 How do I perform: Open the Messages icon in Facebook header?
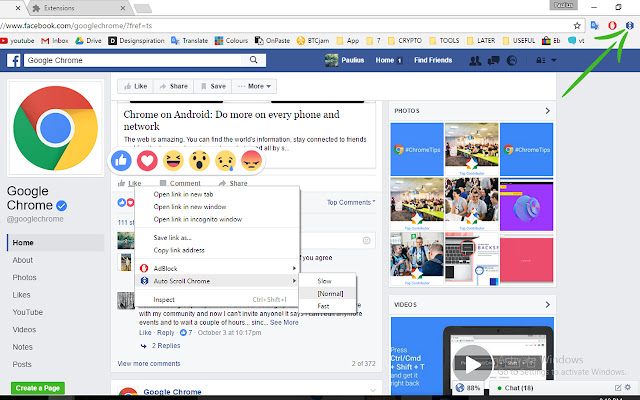(493, 60)
